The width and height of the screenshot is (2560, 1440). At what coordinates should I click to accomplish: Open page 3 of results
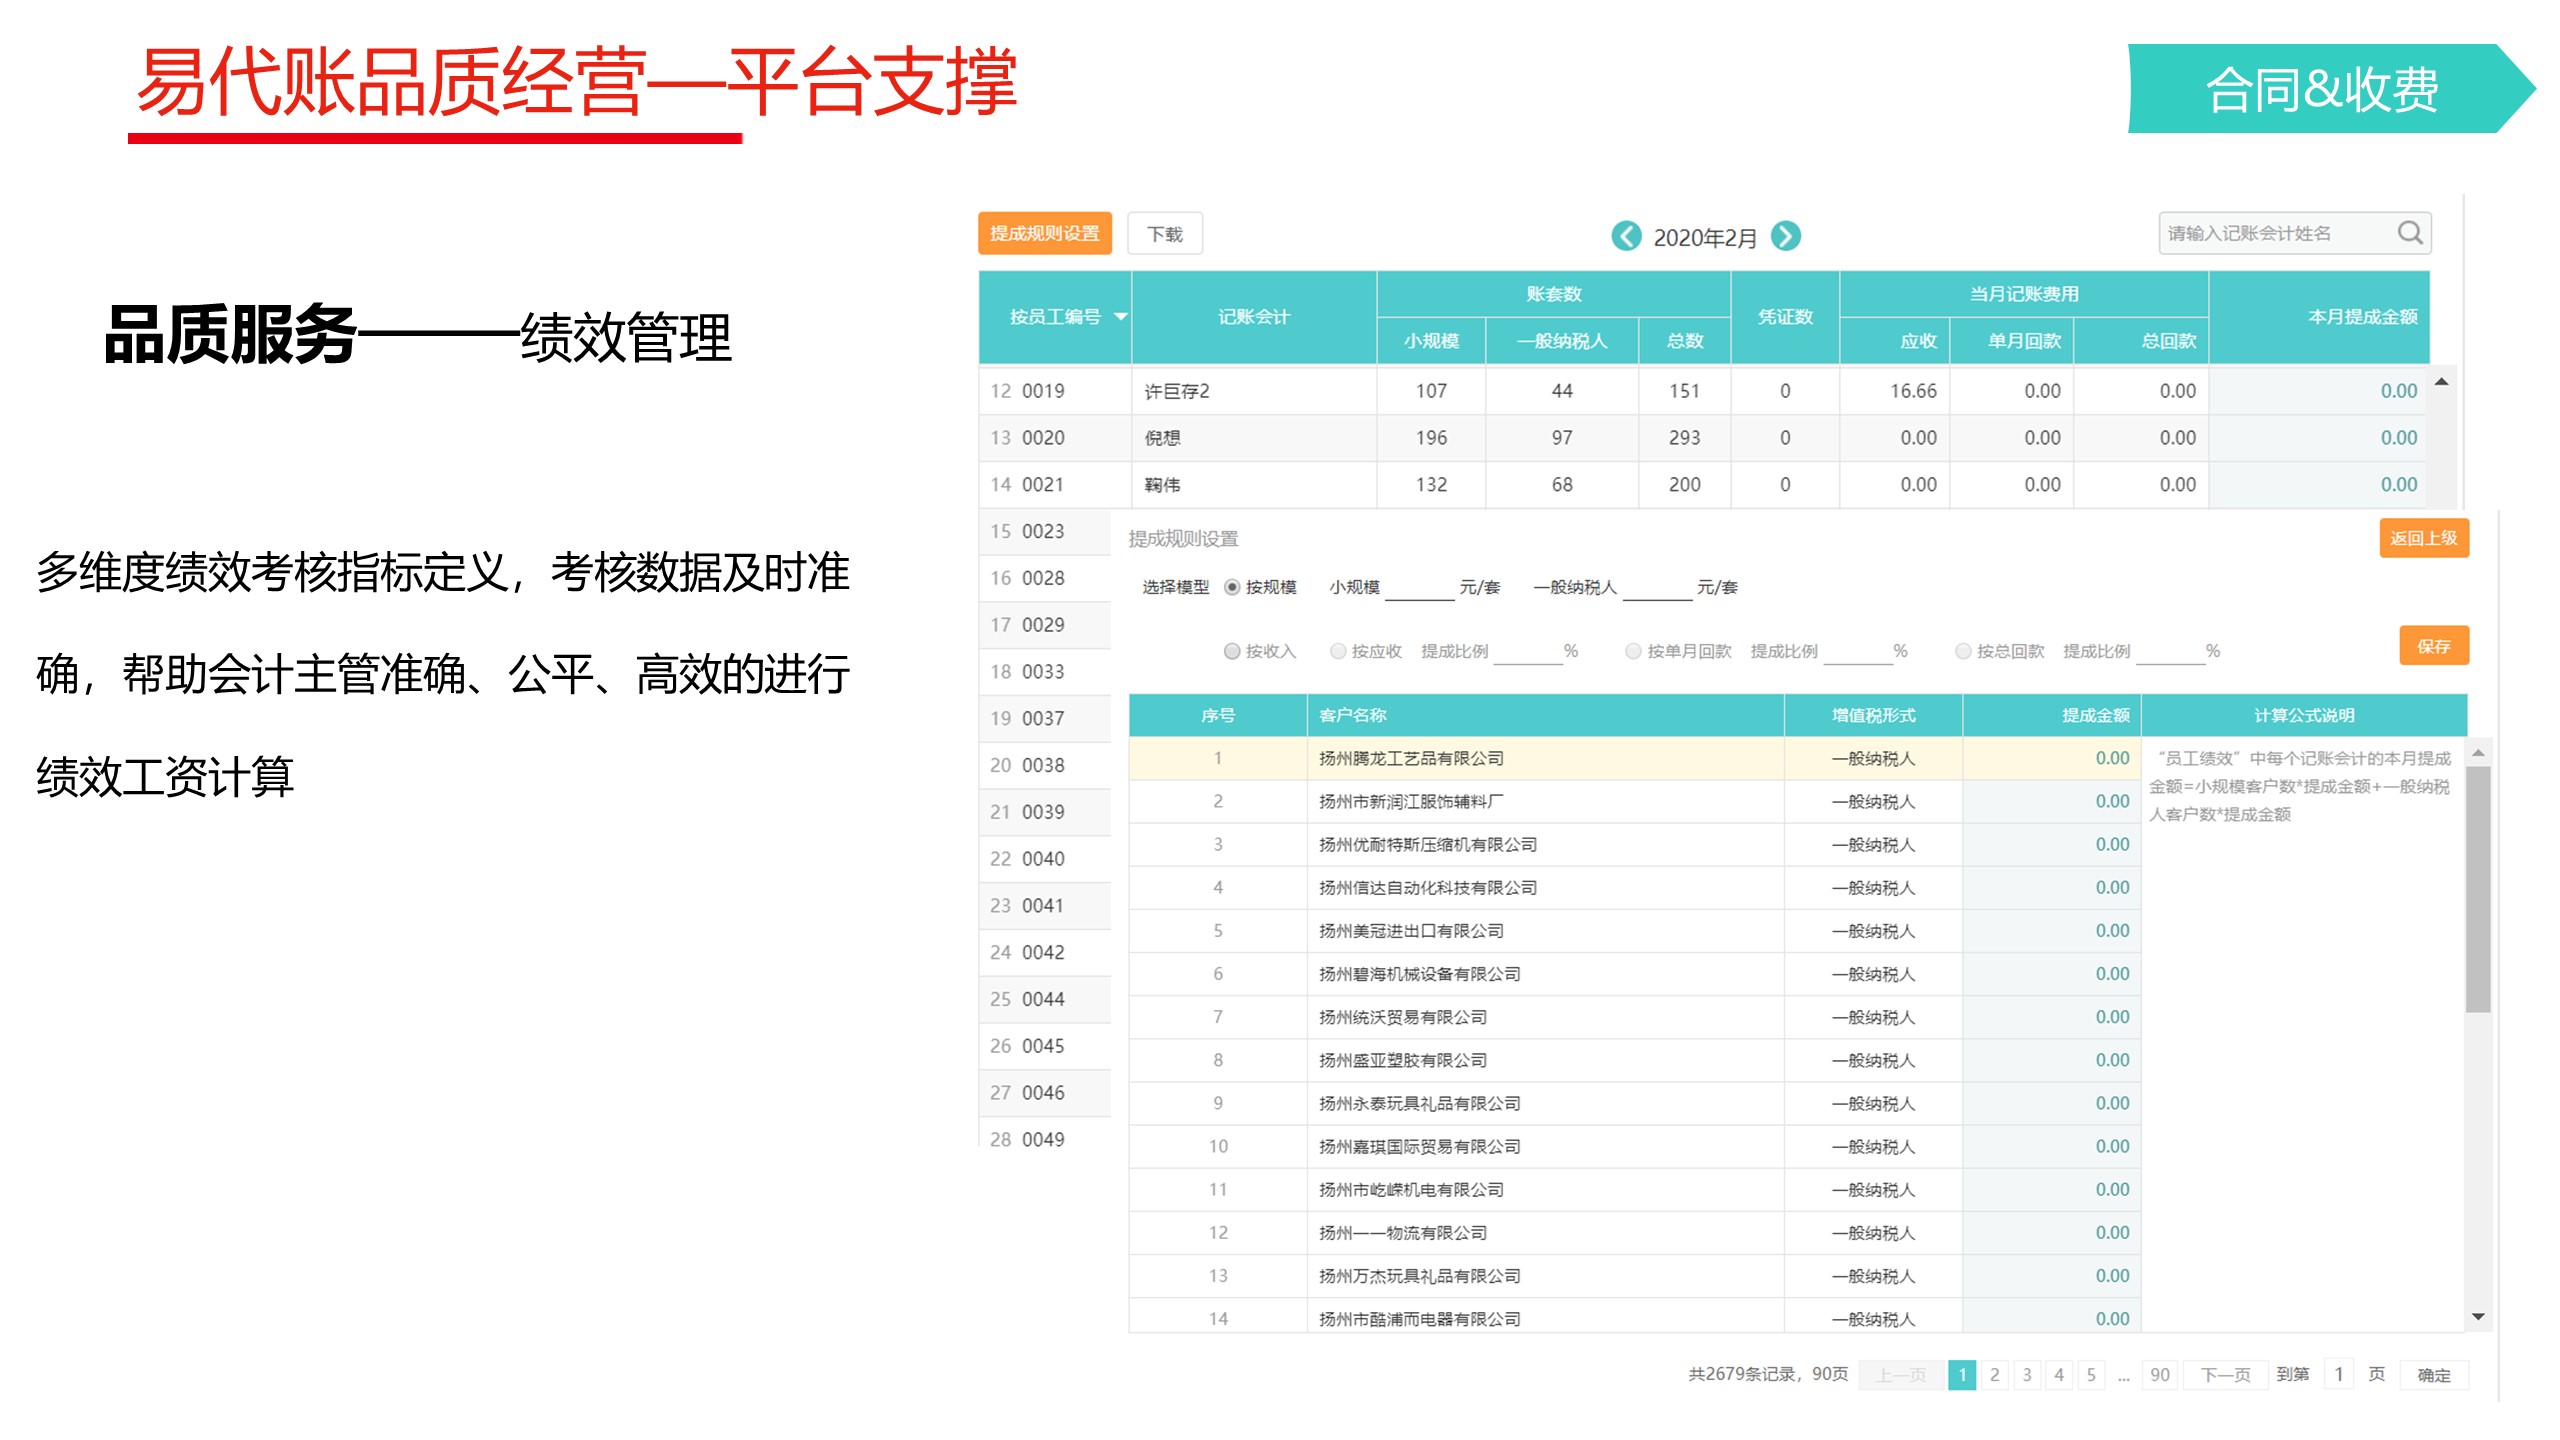coord(2027,1375)
